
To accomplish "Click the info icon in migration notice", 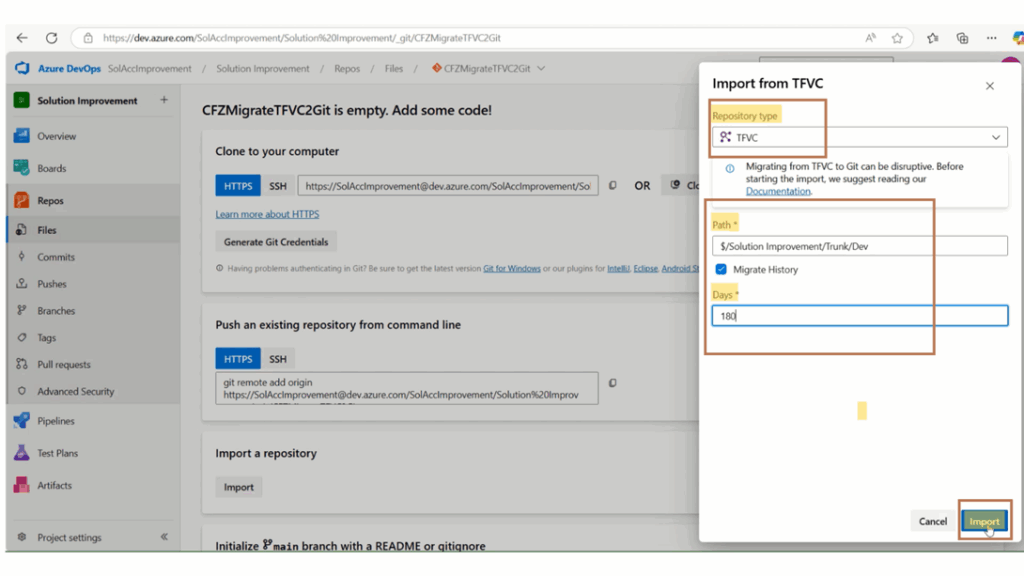I will 729,168.
